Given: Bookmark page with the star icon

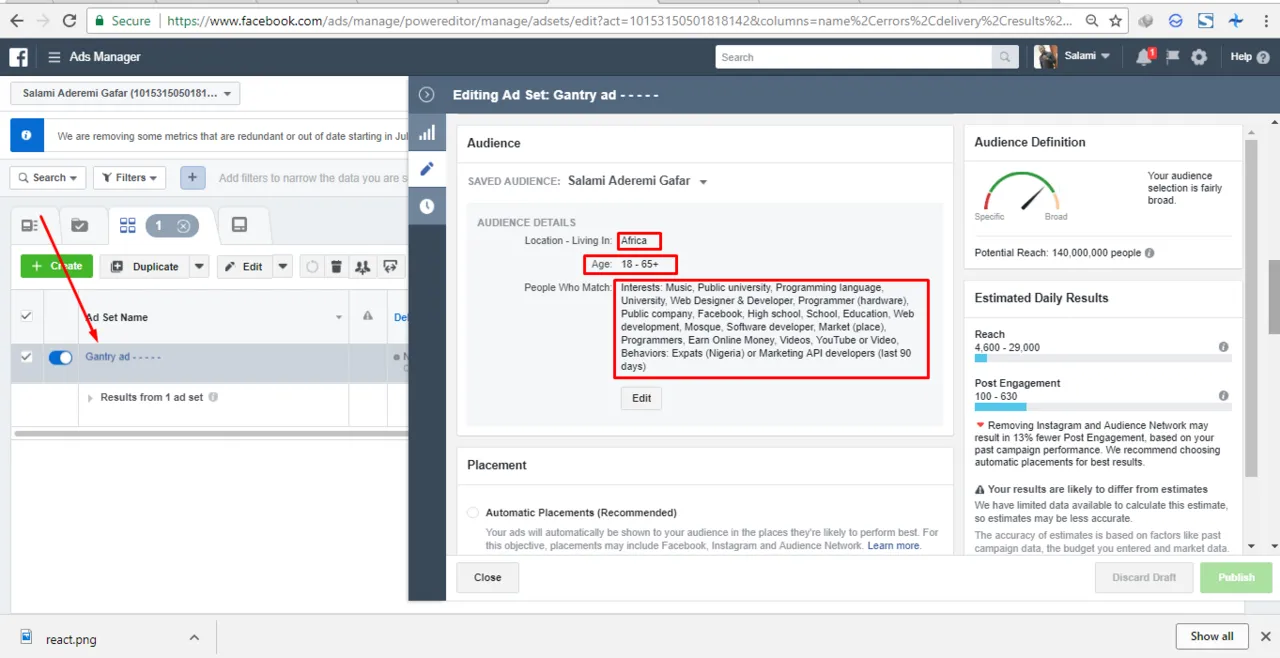Looking at the screenshot, I should [x=1116, y=20].
